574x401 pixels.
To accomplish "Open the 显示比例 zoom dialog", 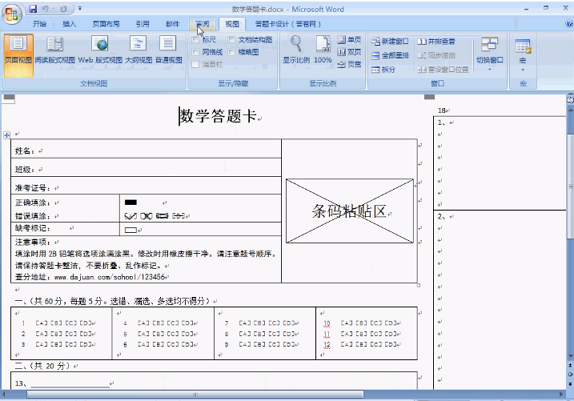I will point(296,49).
